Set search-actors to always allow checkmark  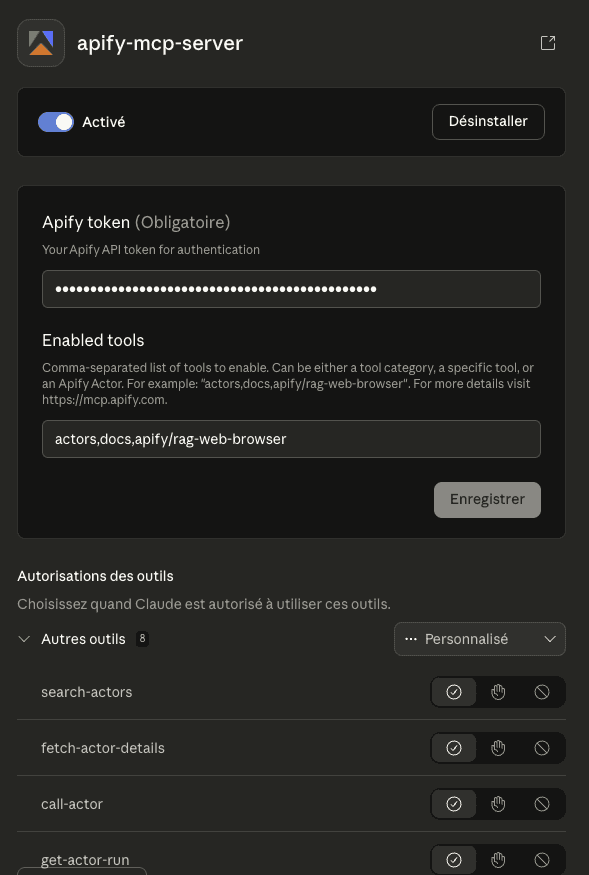pos(454,692)
